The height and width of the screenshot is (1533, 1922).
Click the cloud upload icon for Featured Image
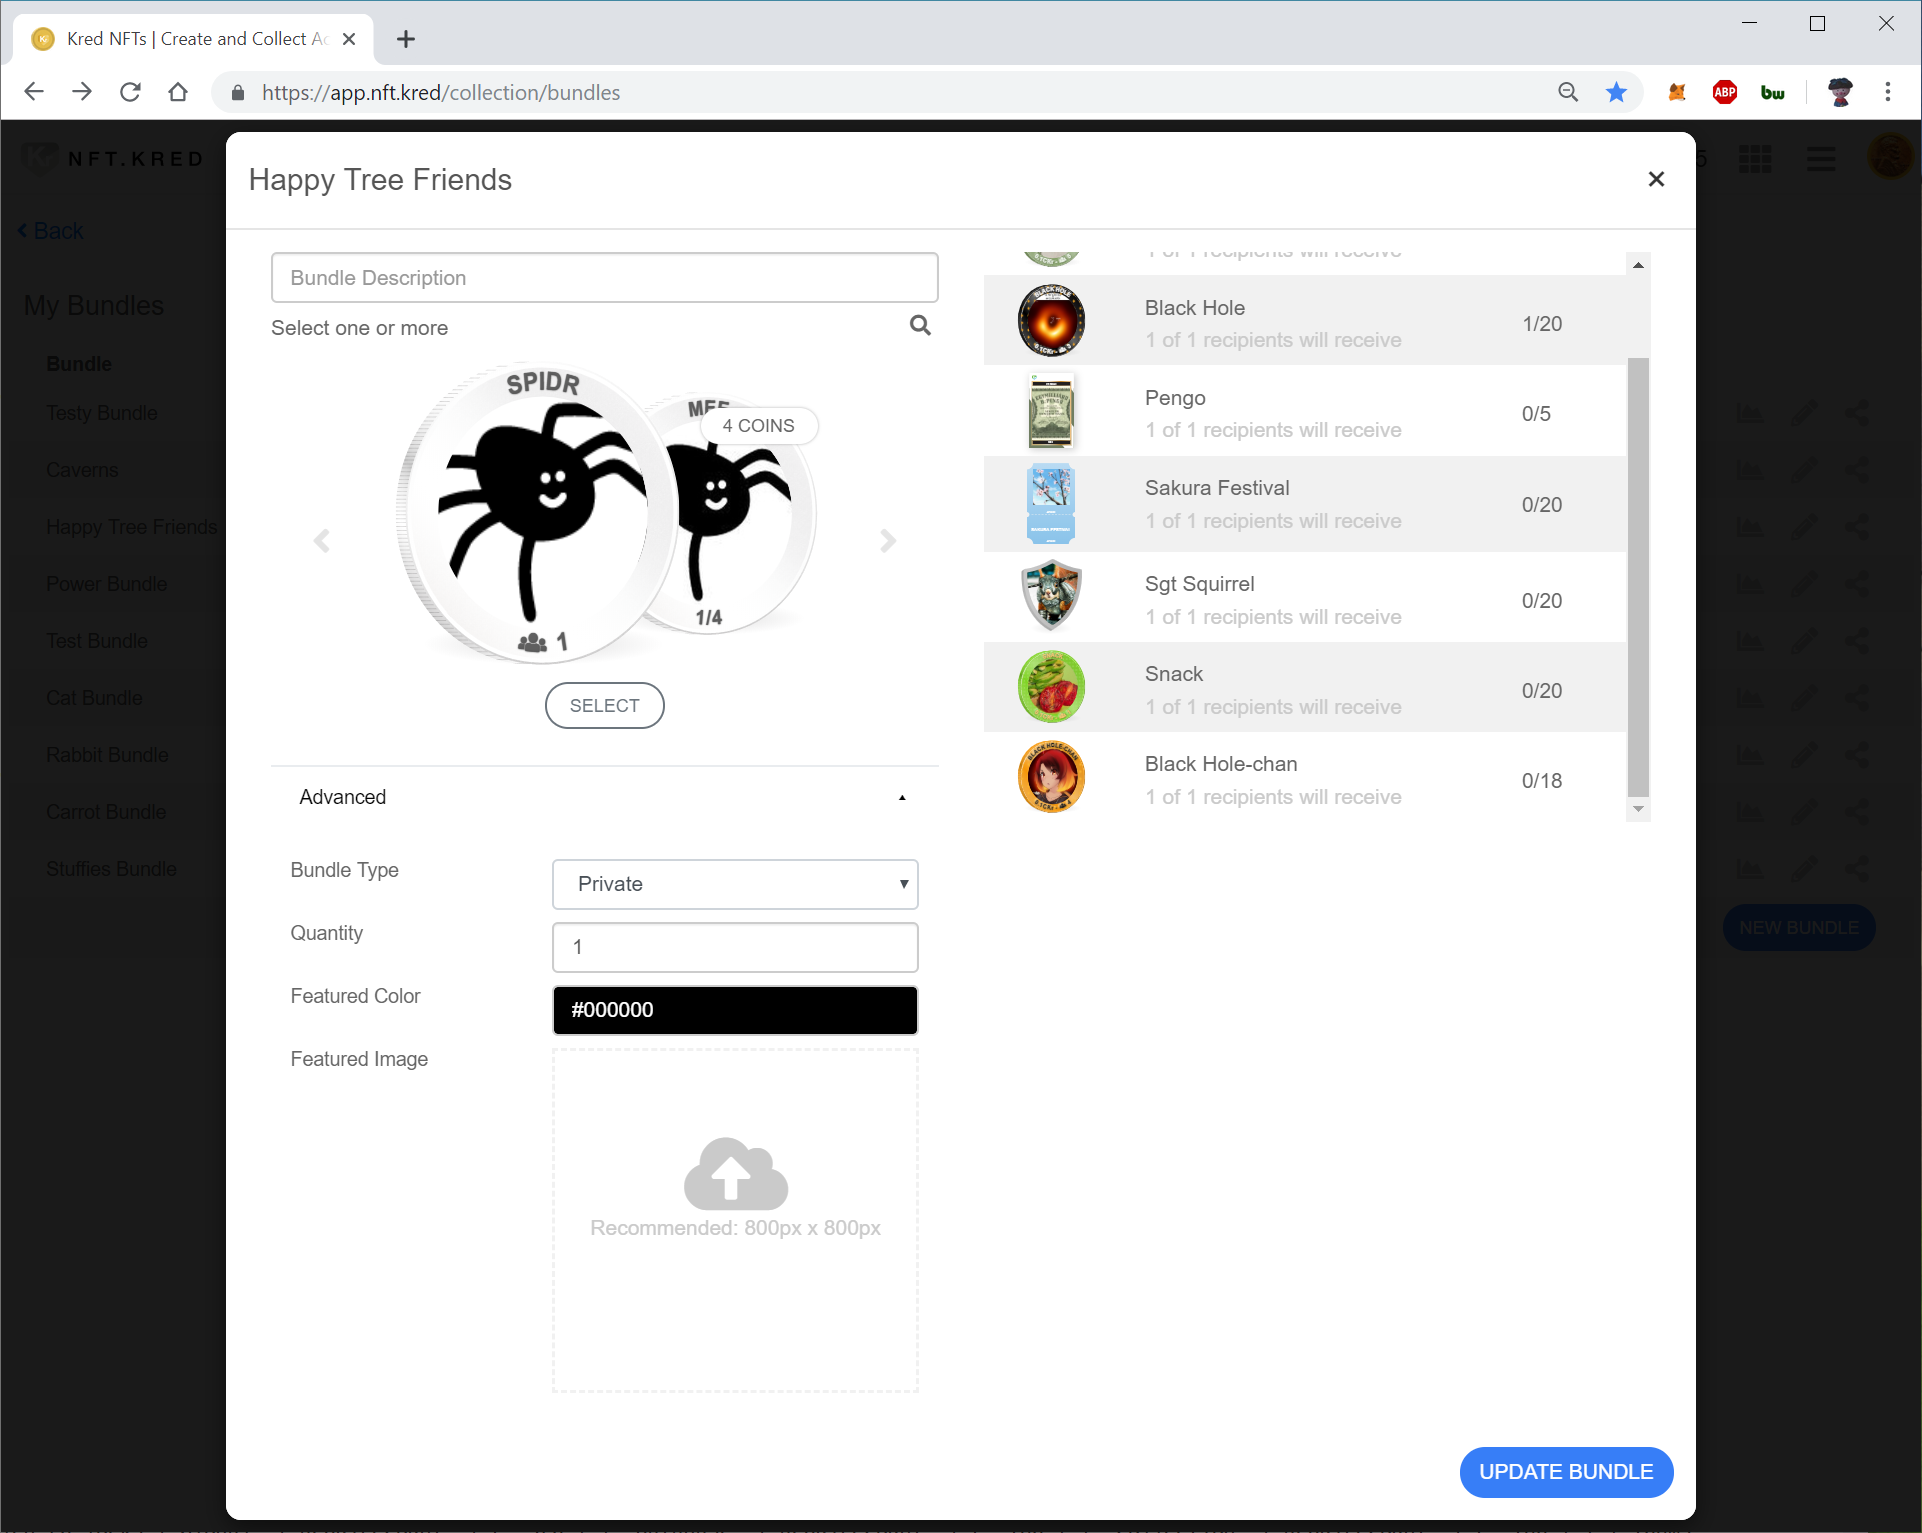coord(735,1173)
